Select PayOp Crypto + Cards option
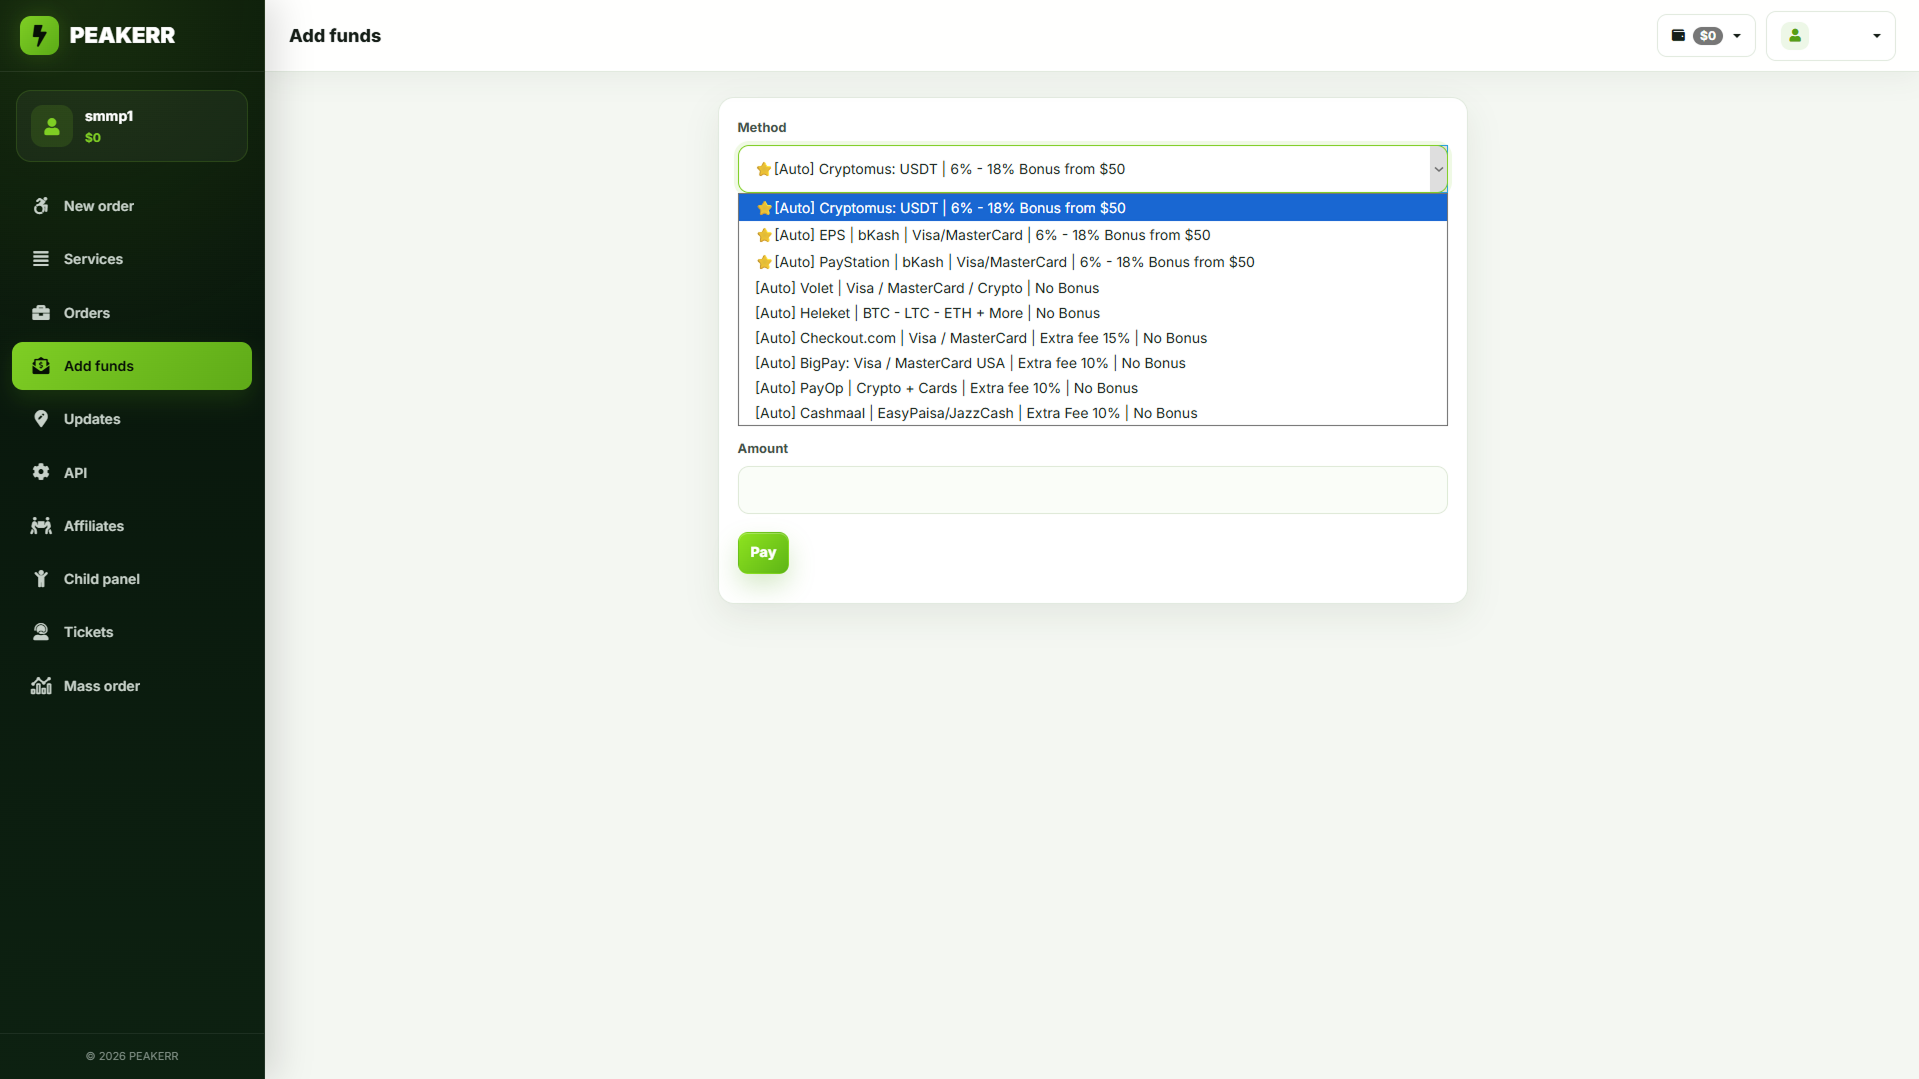The height and width of the screenshot is (1079, 1919). [1092, 388]
